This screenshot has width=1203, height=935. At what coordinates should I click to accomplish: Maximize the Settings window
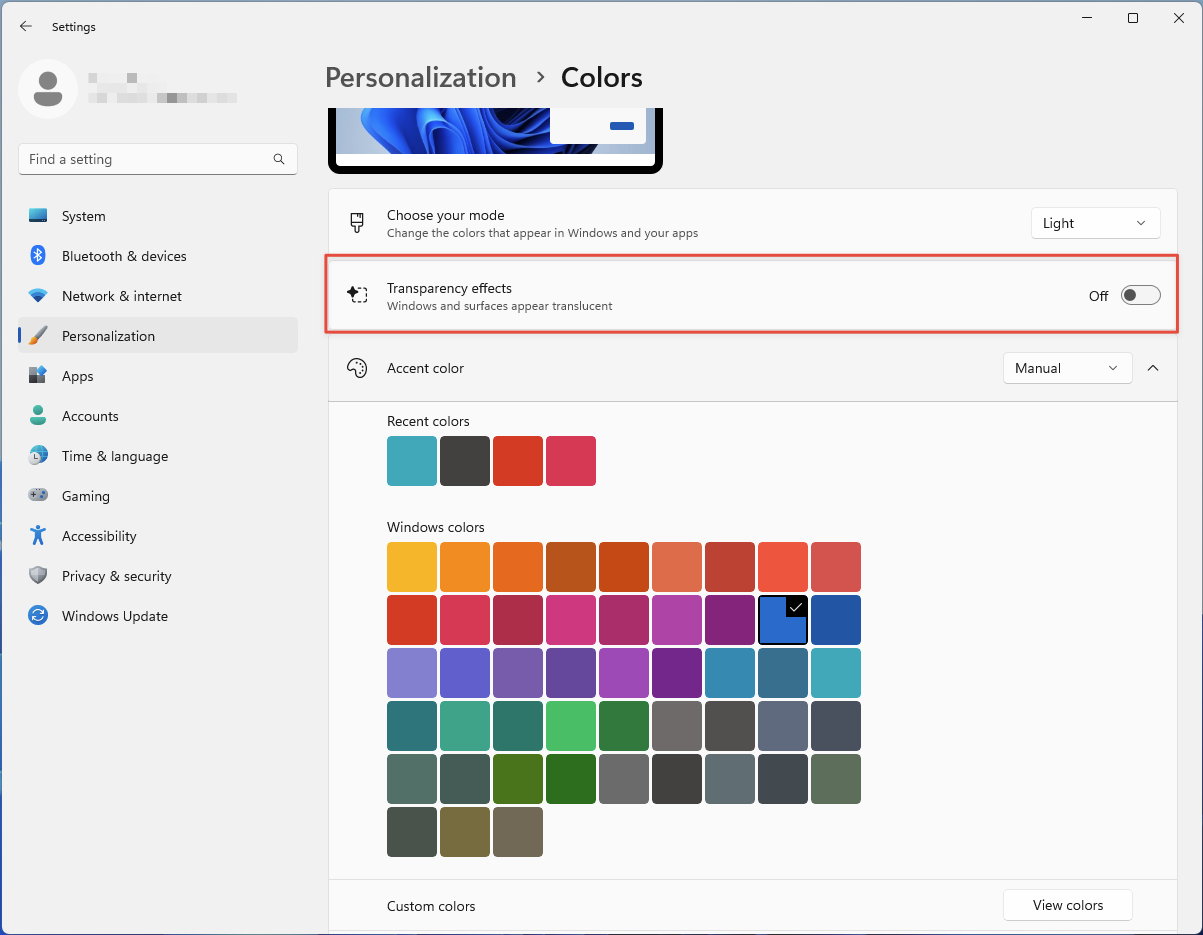pyautogui.click(x=1132, y=18)
